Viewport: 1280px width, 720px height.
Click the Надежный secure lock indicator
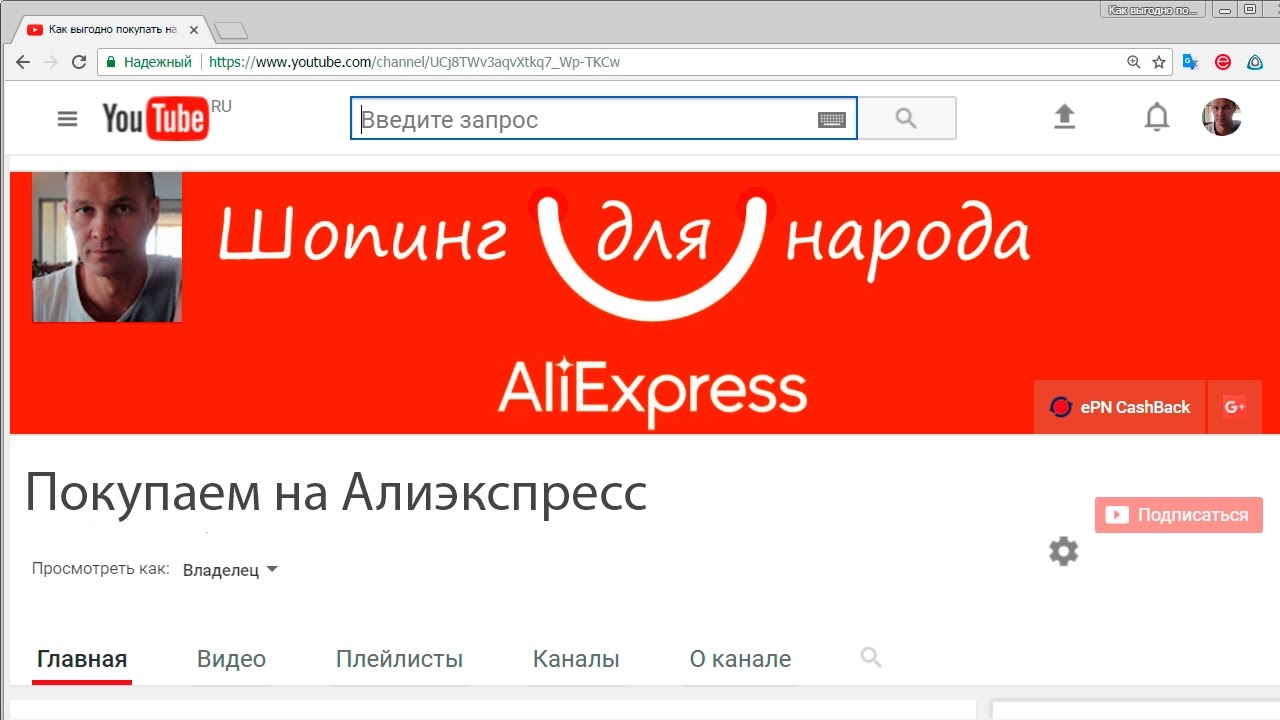148,62
